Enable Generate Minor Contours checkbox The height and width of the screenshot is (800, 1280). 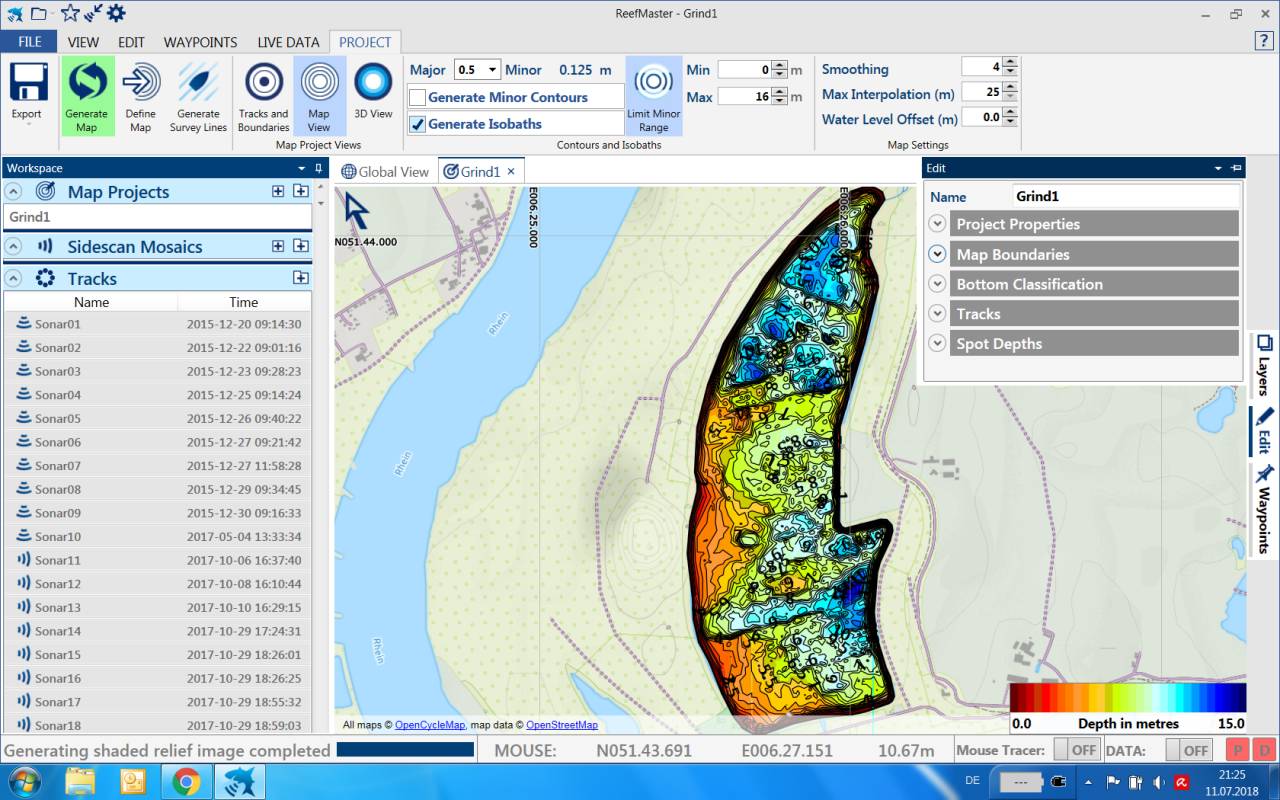click(x=418, y=98)
